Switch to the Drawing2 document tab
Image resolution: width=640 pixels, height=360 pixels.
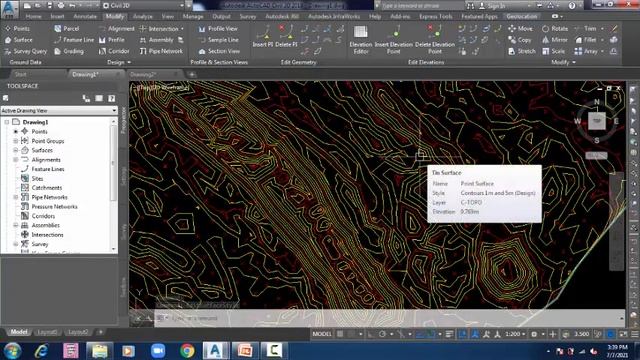coord(143,74)
